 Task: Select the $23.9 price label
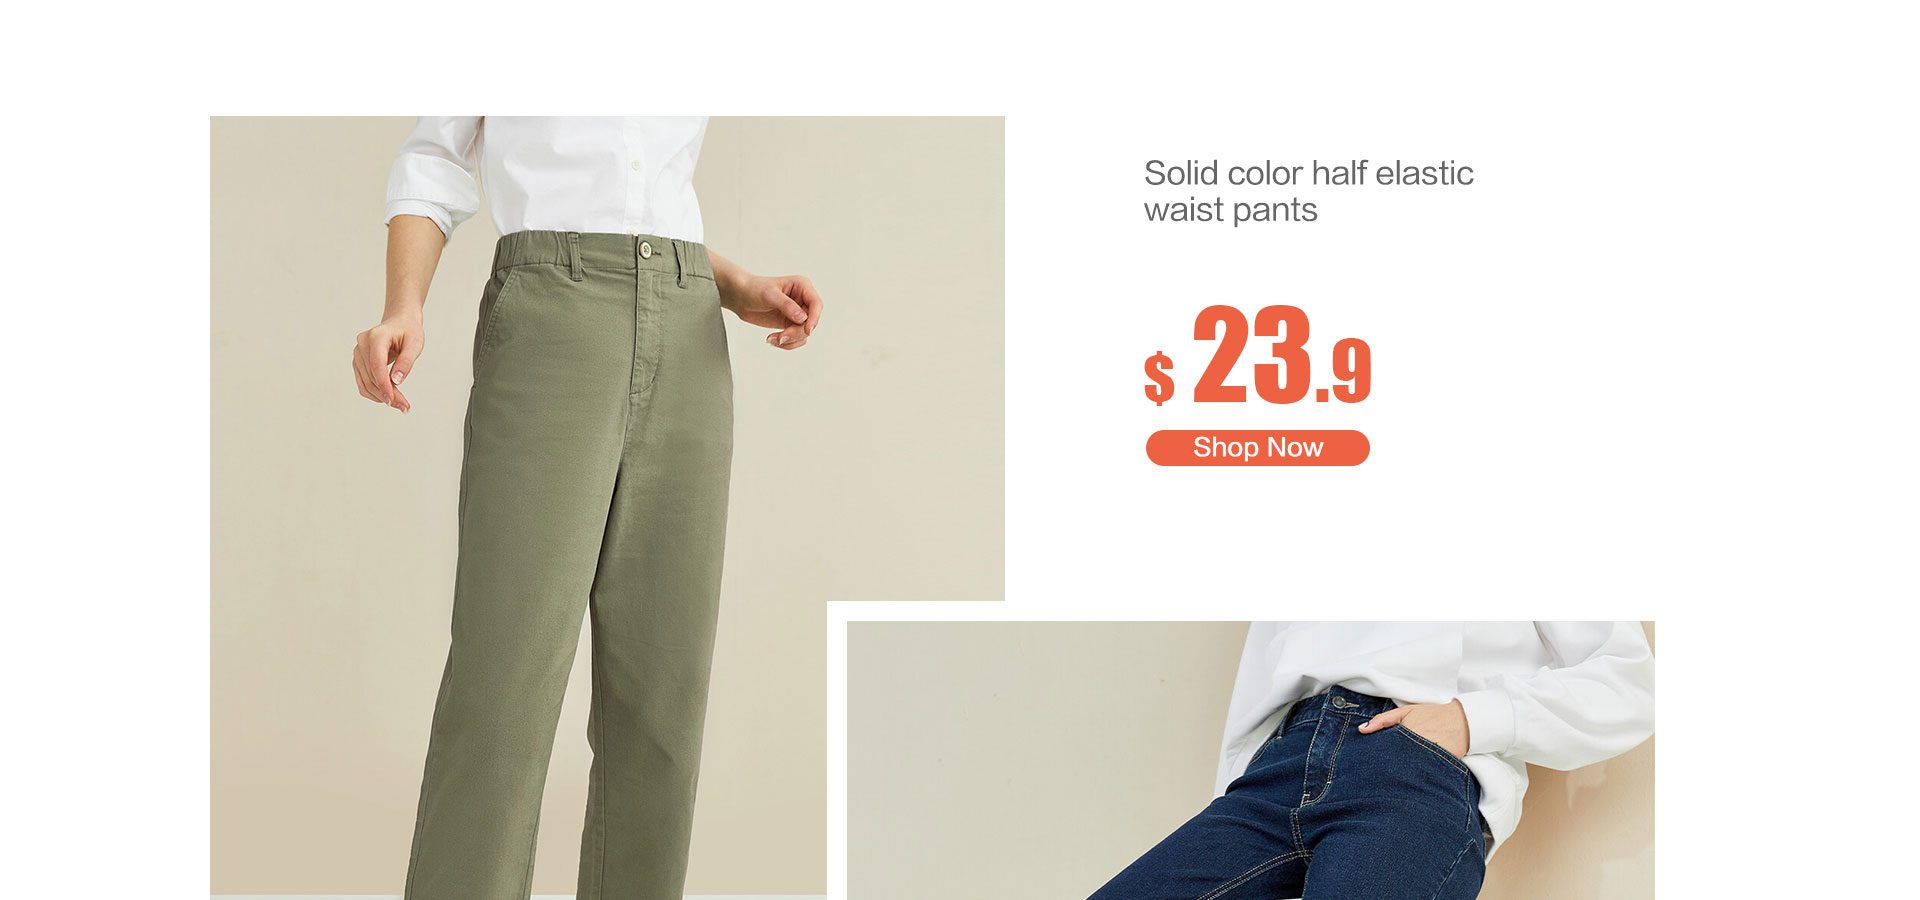click(x=1257, y=356)
